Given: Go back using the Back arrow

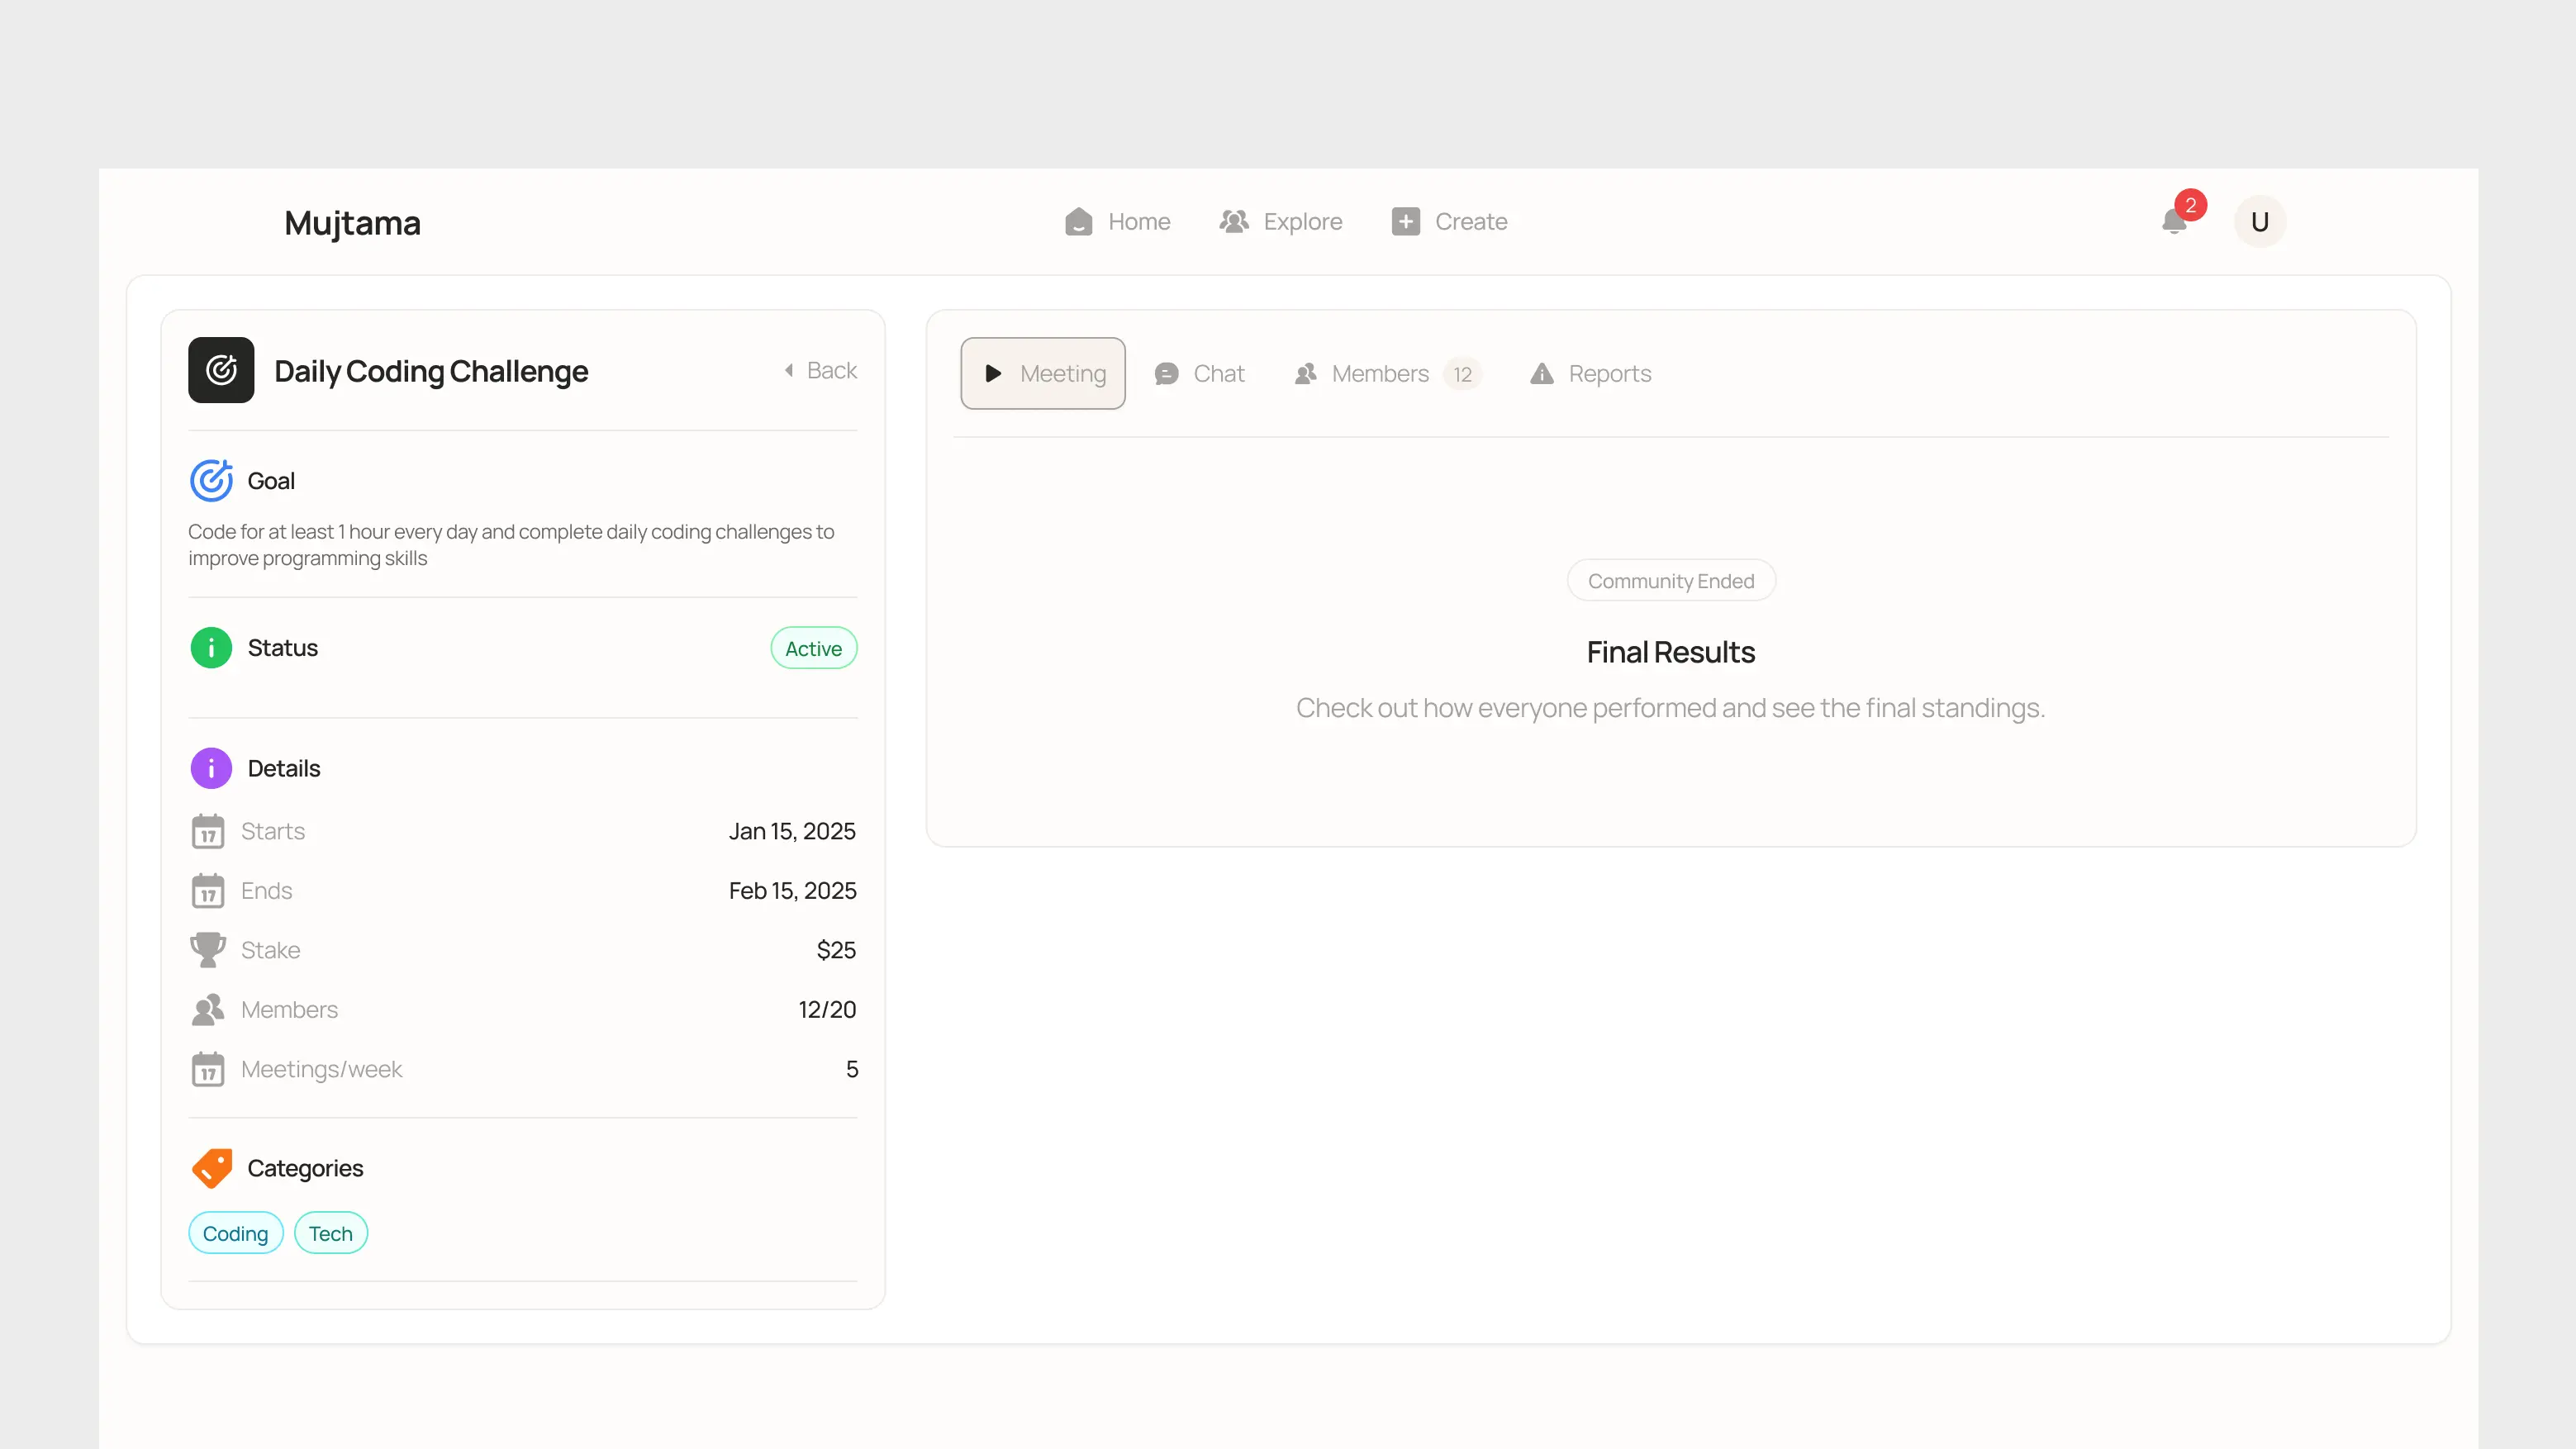Looking at the screenshot, I should coord(820,370).
